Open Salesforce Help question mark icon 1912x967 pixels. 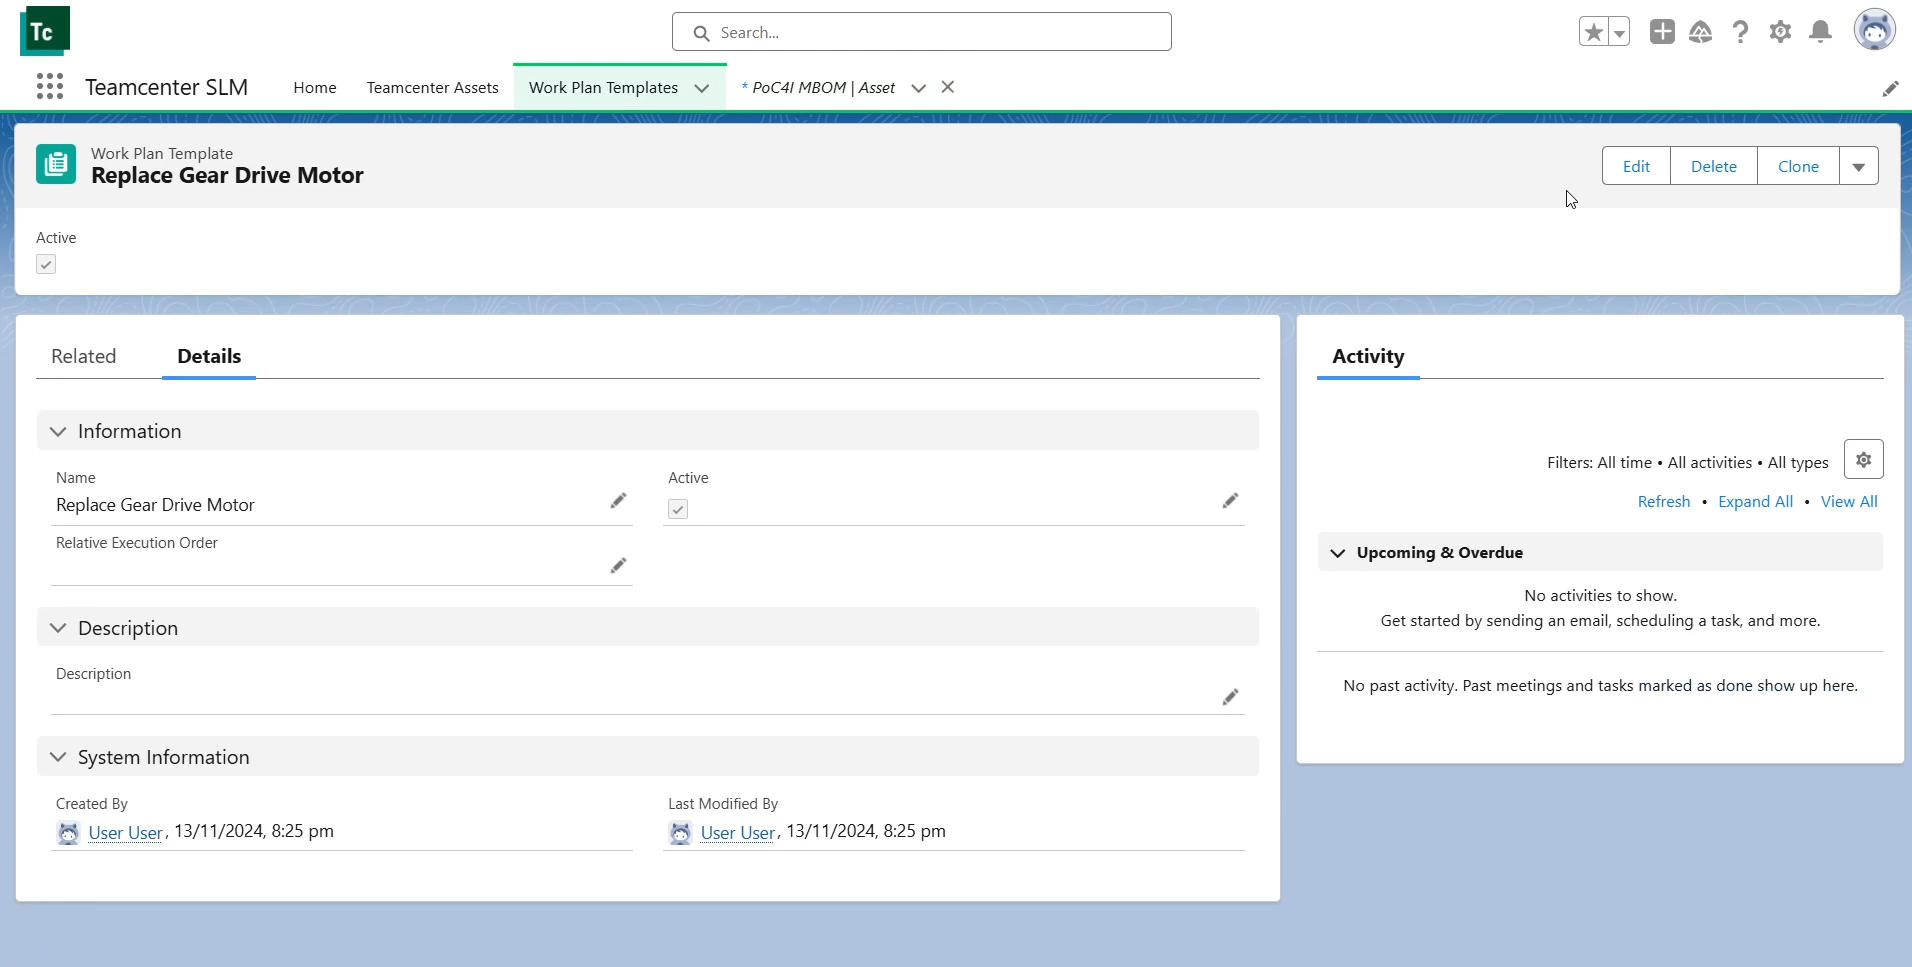(1741, 31)
